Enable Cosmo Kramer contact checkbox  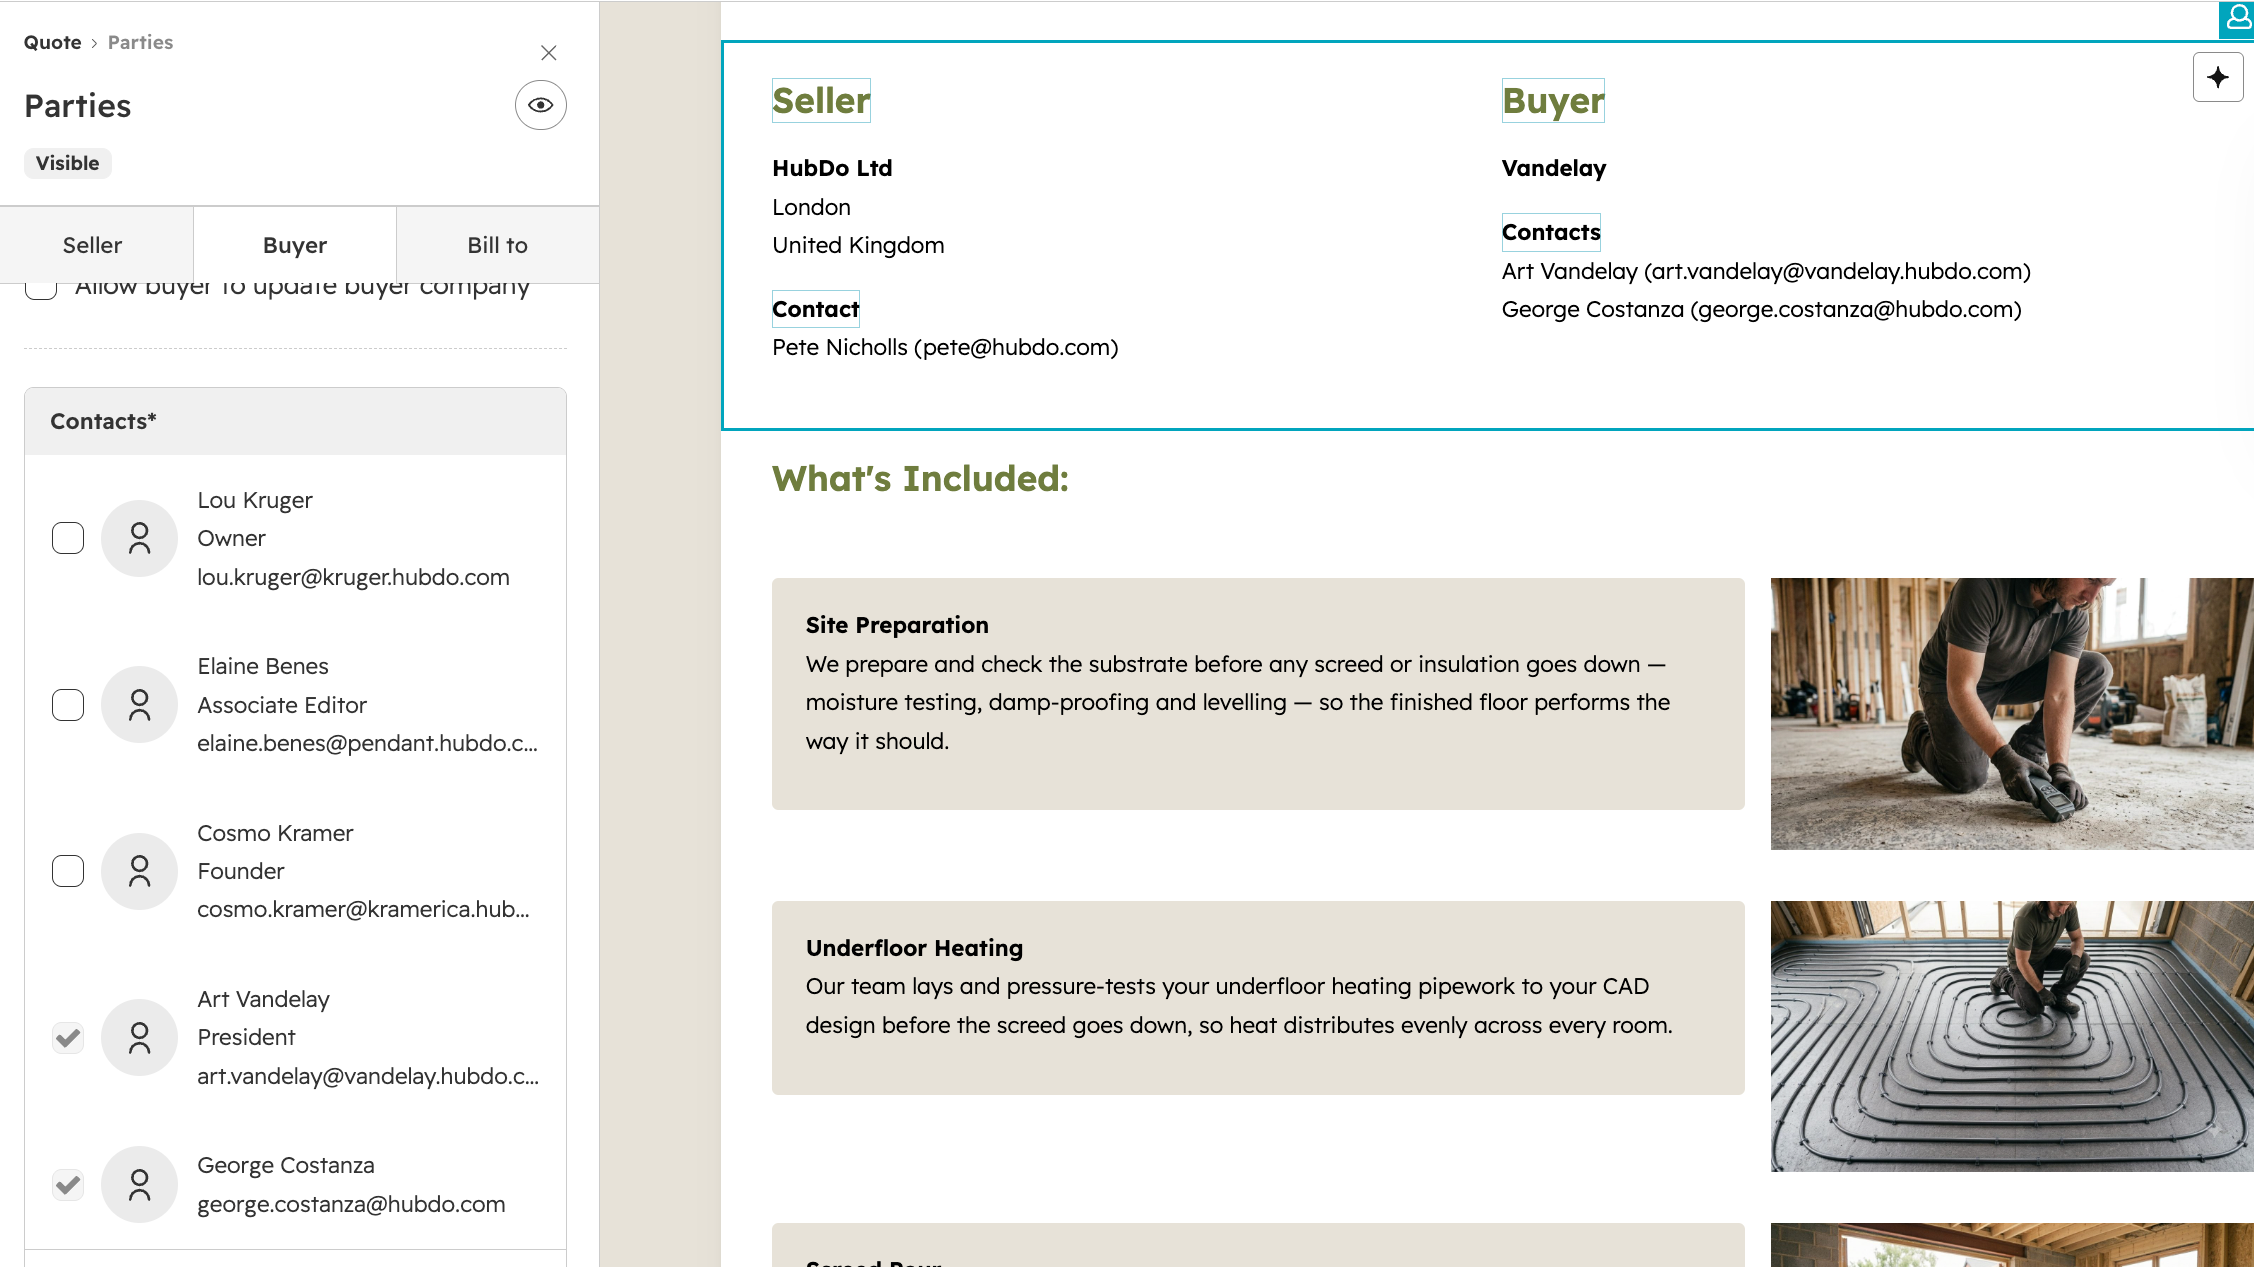[68, 871]
